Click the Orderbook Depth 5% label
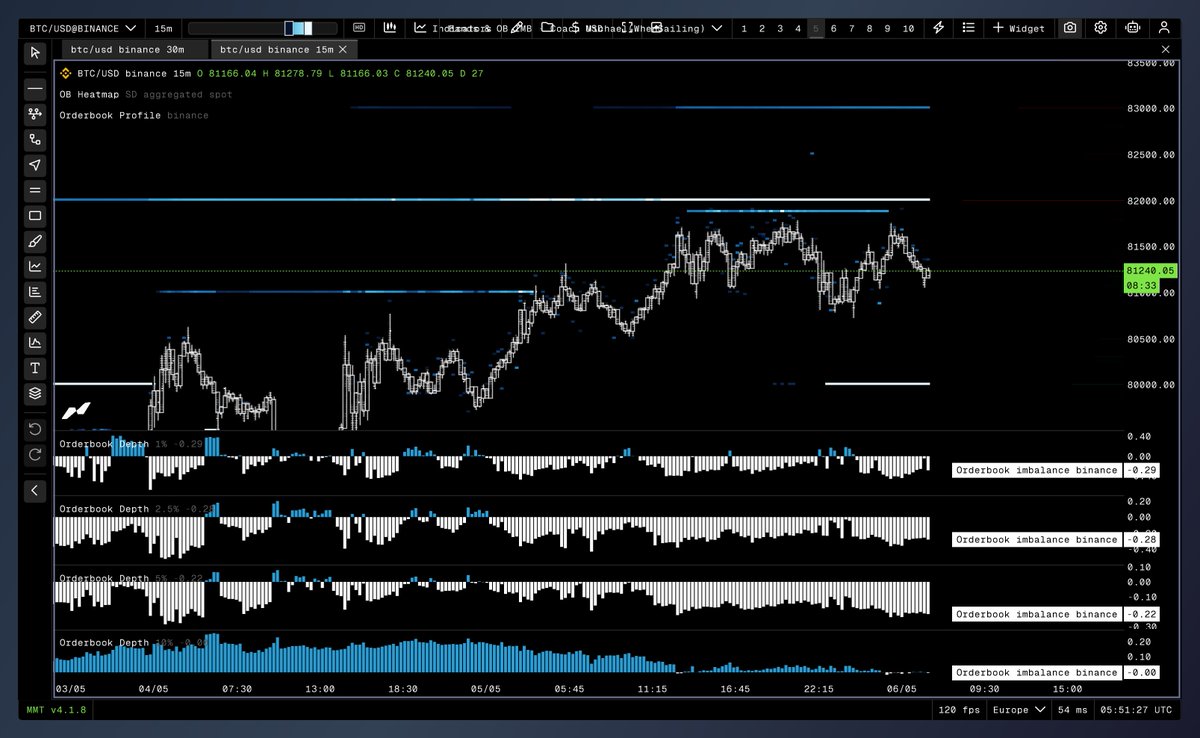1200x738 pixels. click(104, 578)
